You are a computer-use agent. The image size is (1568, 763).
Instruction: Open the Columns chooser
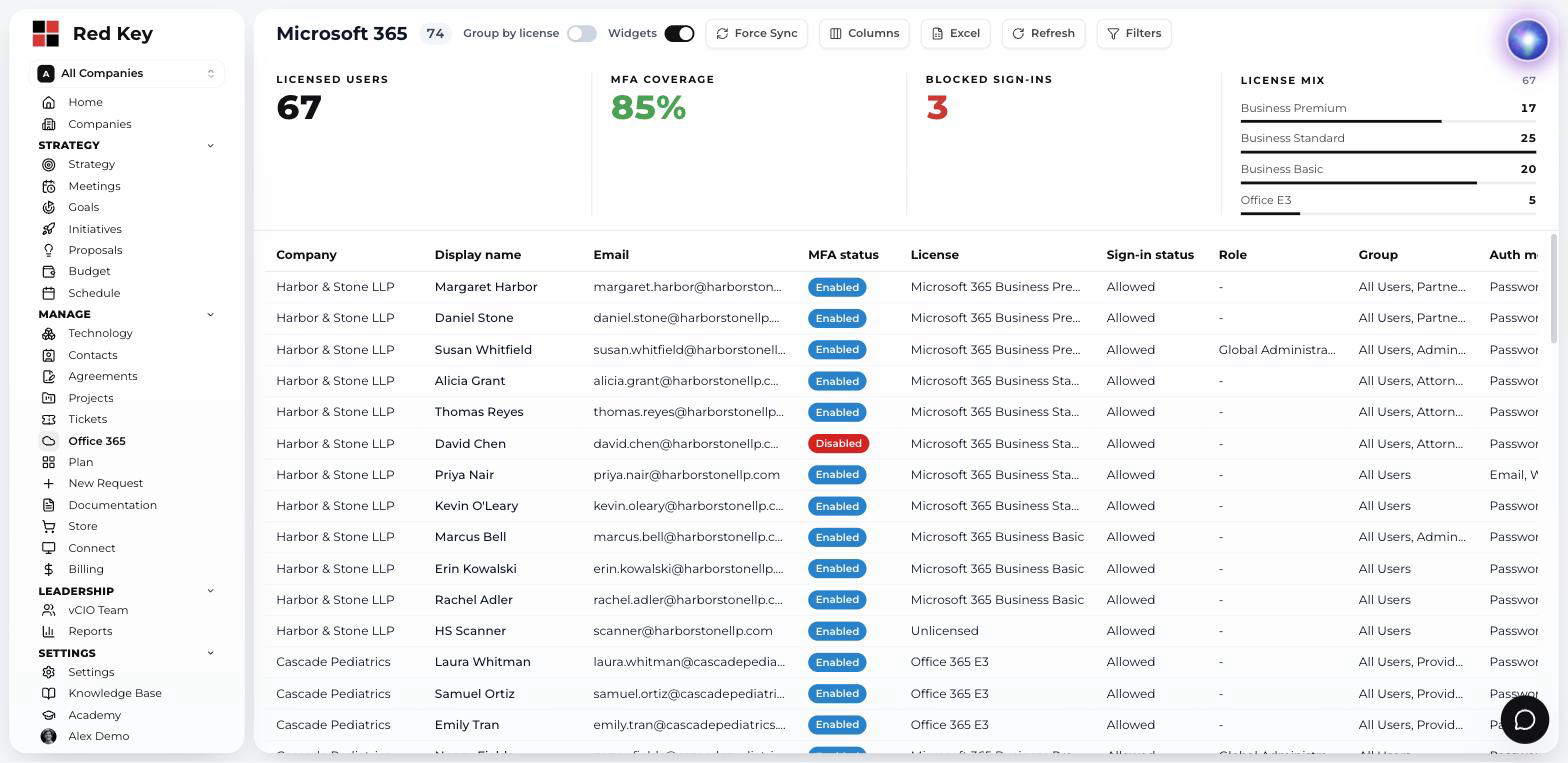click(x=864, y=33)
